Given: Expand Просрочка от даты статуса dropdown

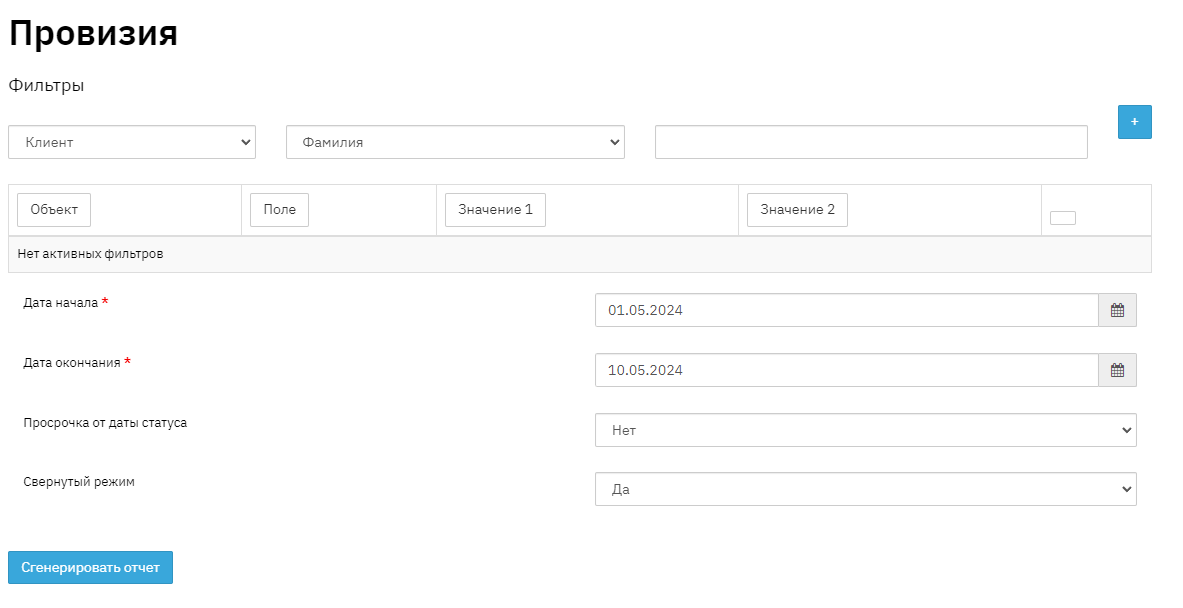Looking at the screenshot, I should coord(865,430).
